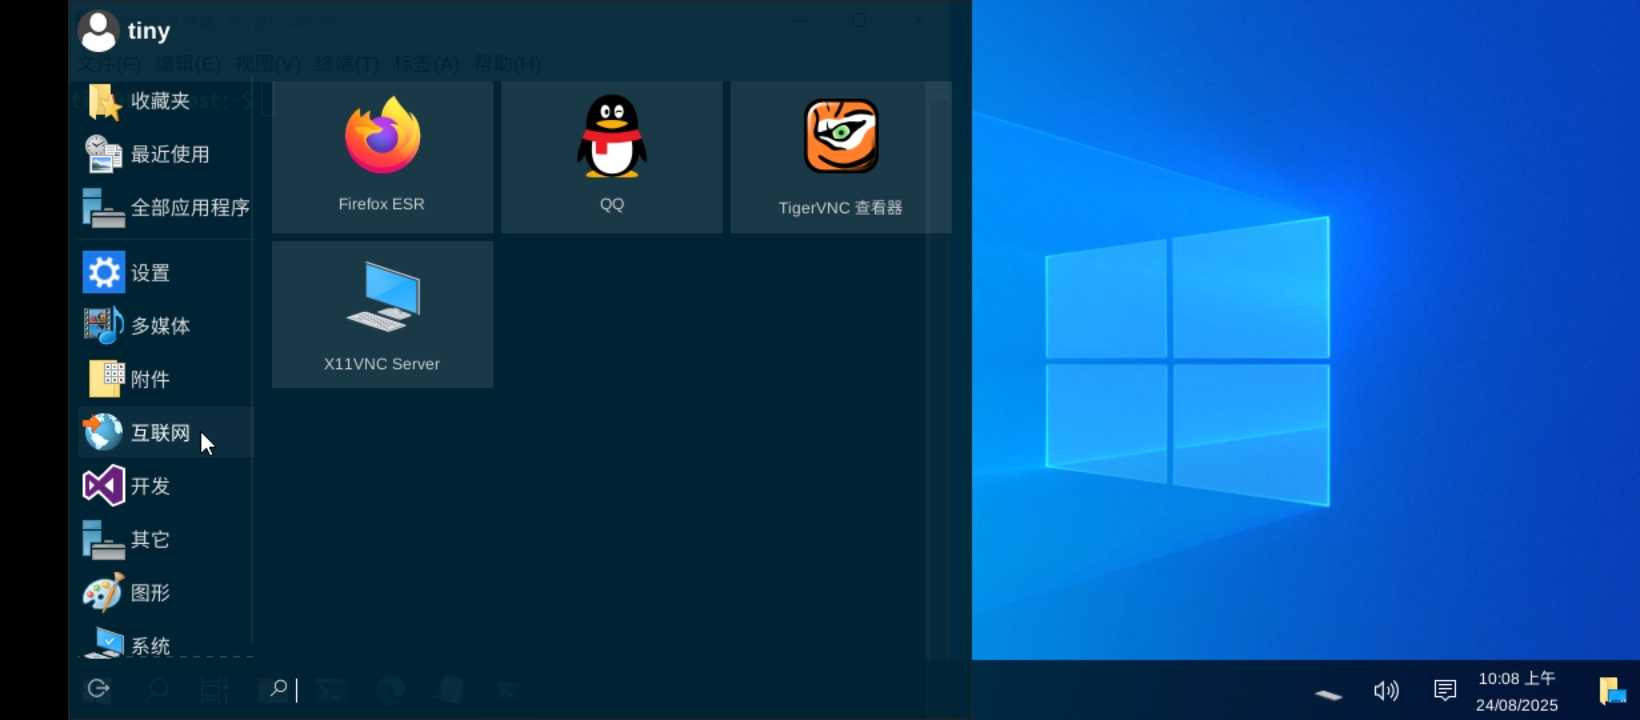Open X11VNC Server
Image resolution: width=1640 pixels, height=720 pixels.
pos(382,315)
